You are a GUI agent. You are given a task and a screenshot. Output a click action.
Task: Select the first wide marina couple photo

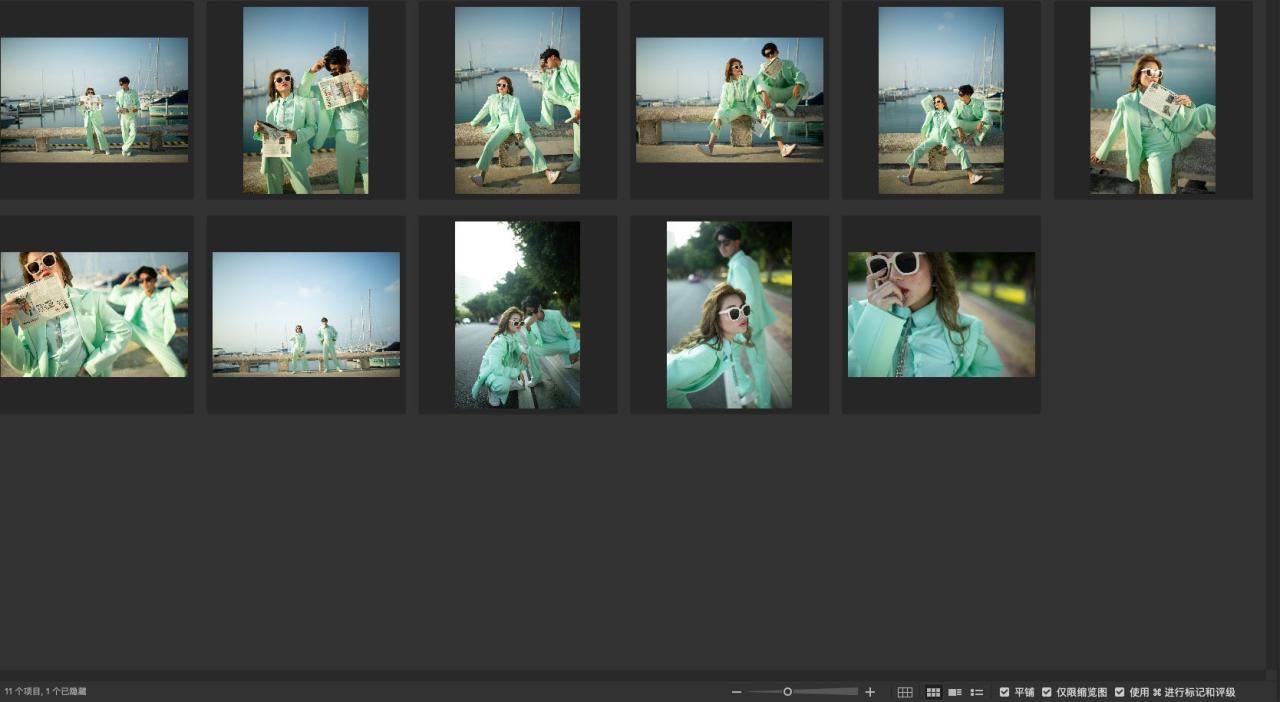point(94,100)
